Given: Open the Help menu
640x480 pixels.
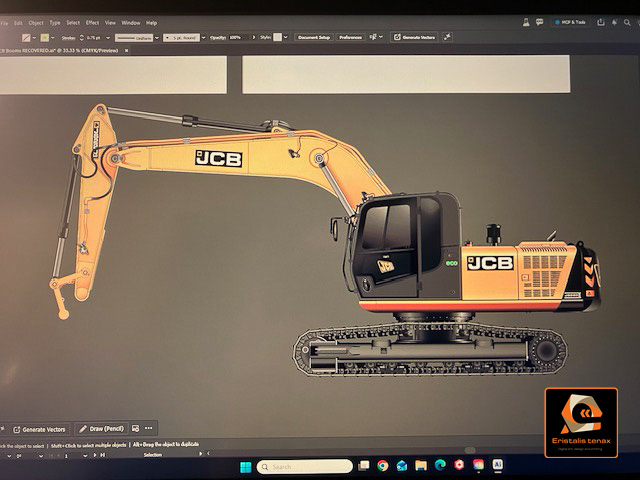Looking at the screenshot, I should [x=151, y=23].
